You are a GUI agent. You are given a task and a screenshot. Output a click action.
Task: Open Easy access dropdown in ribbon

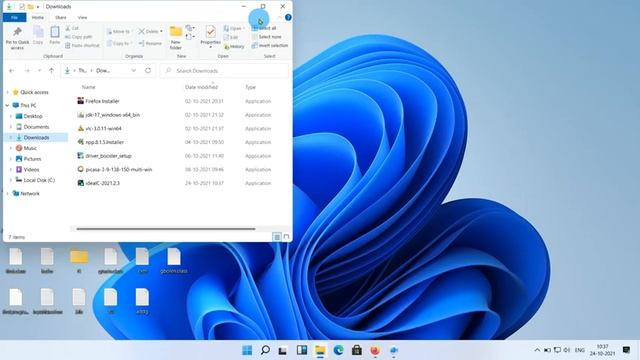click(x=190, y=37)
